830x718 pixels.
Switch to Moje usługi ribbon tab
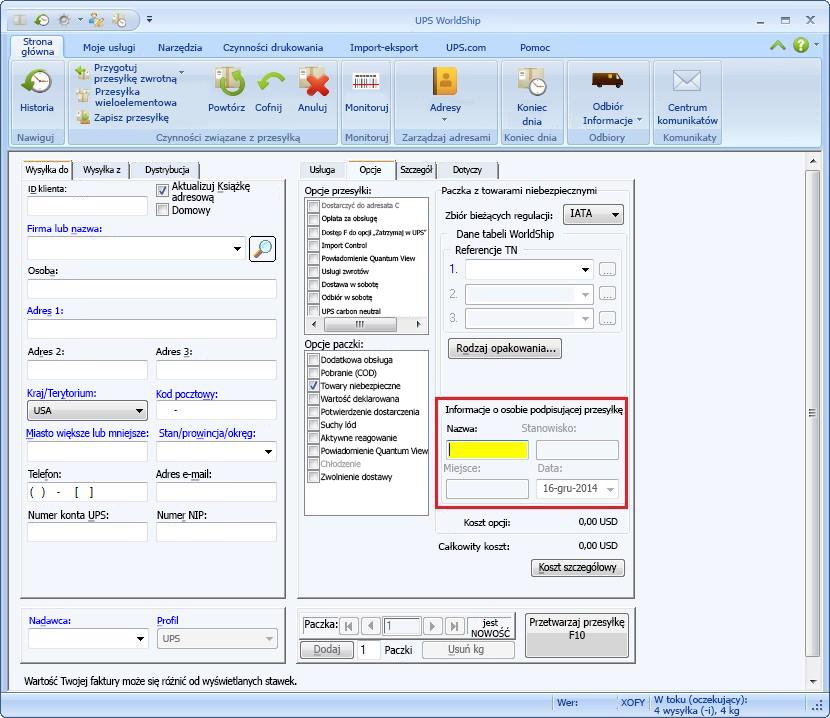[109, 48]
